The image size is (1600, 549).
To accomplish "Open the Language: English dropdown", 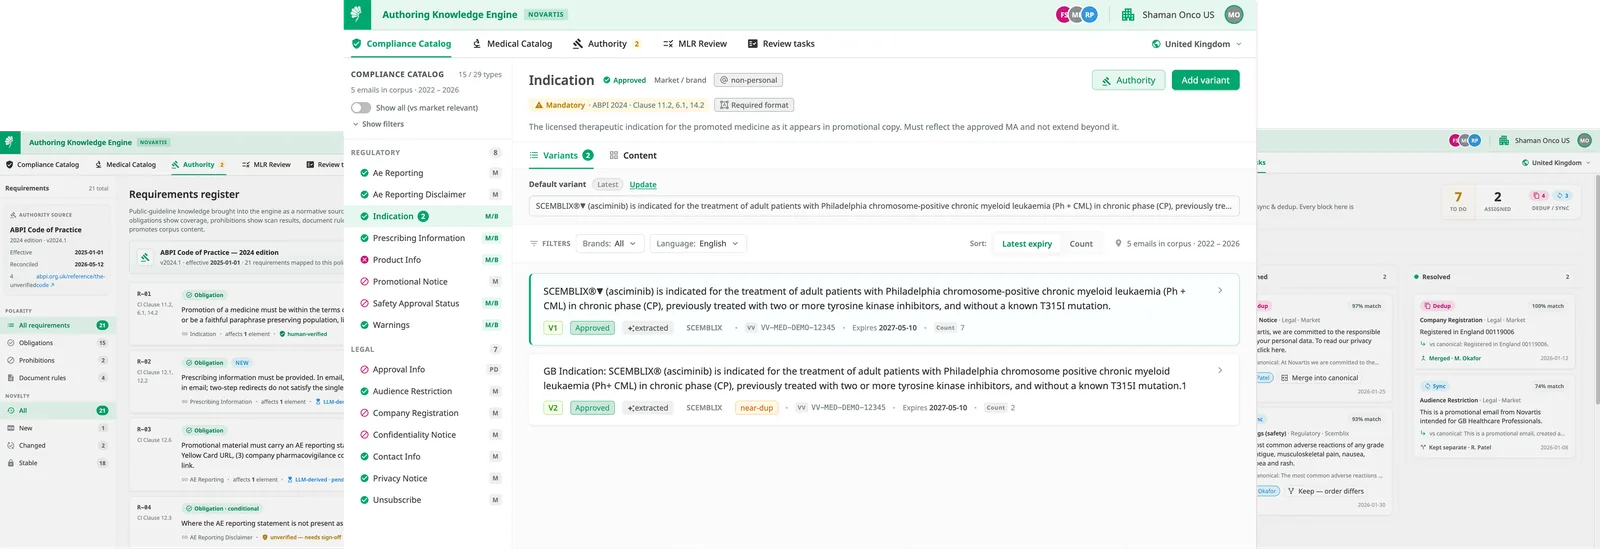I will 698,244.
